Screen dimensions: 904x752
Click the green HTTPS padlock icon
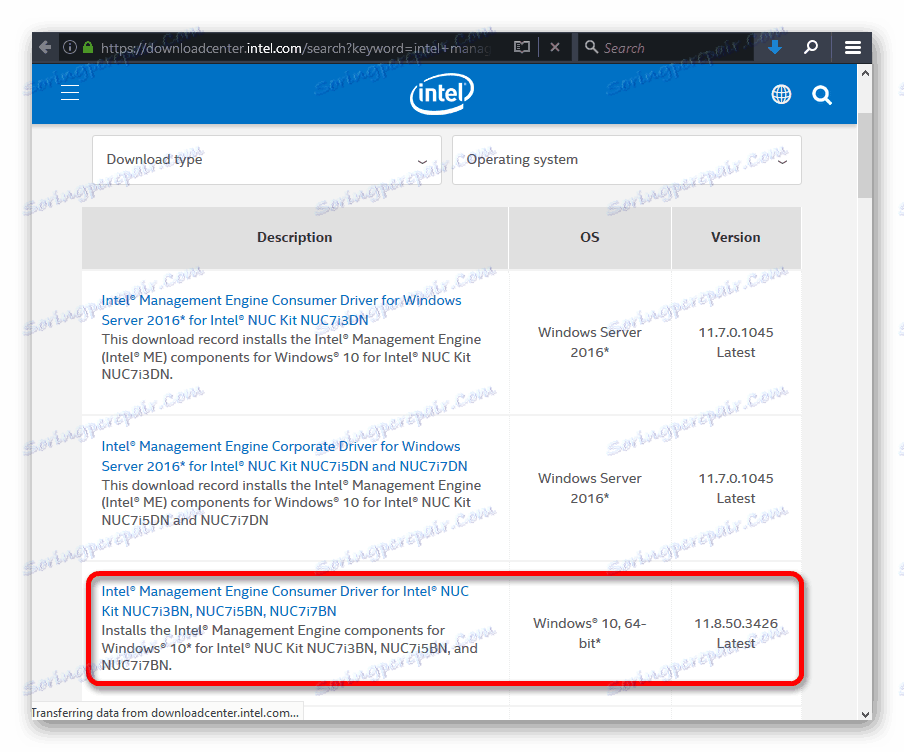[x=89, y=47]
